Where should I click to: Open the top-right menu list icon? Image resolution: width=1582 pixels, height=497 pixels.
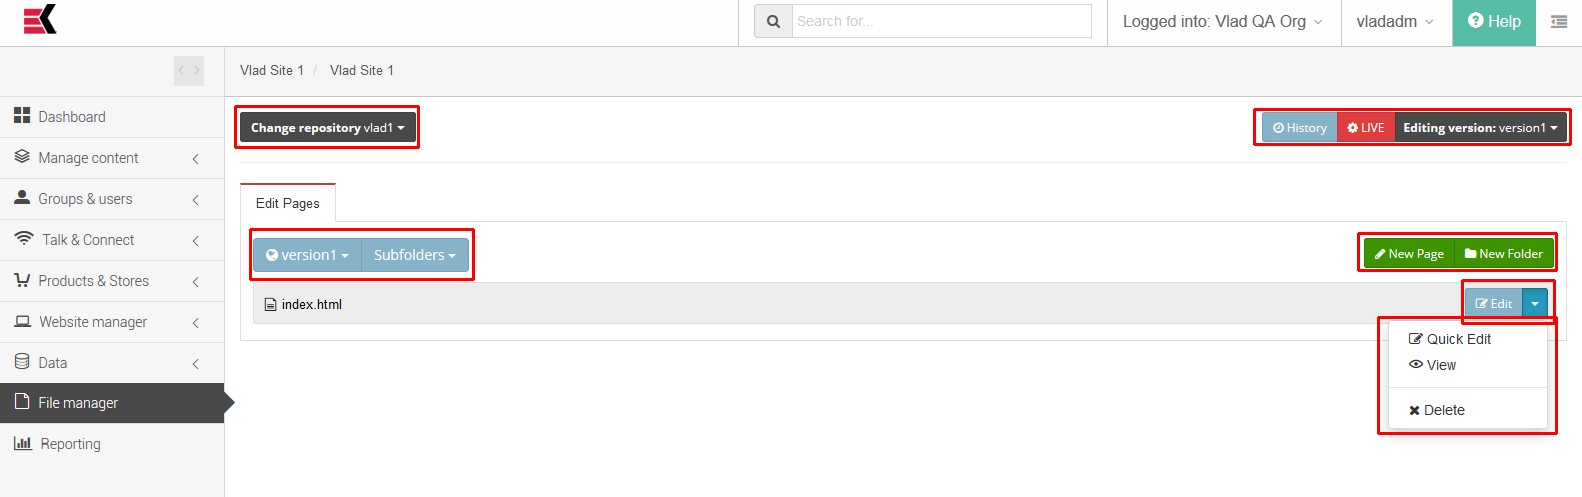[x=1559, y=22]
